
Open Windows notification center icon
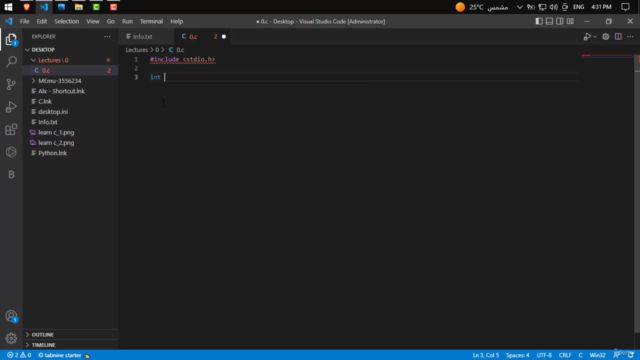[x=625, y=7]
